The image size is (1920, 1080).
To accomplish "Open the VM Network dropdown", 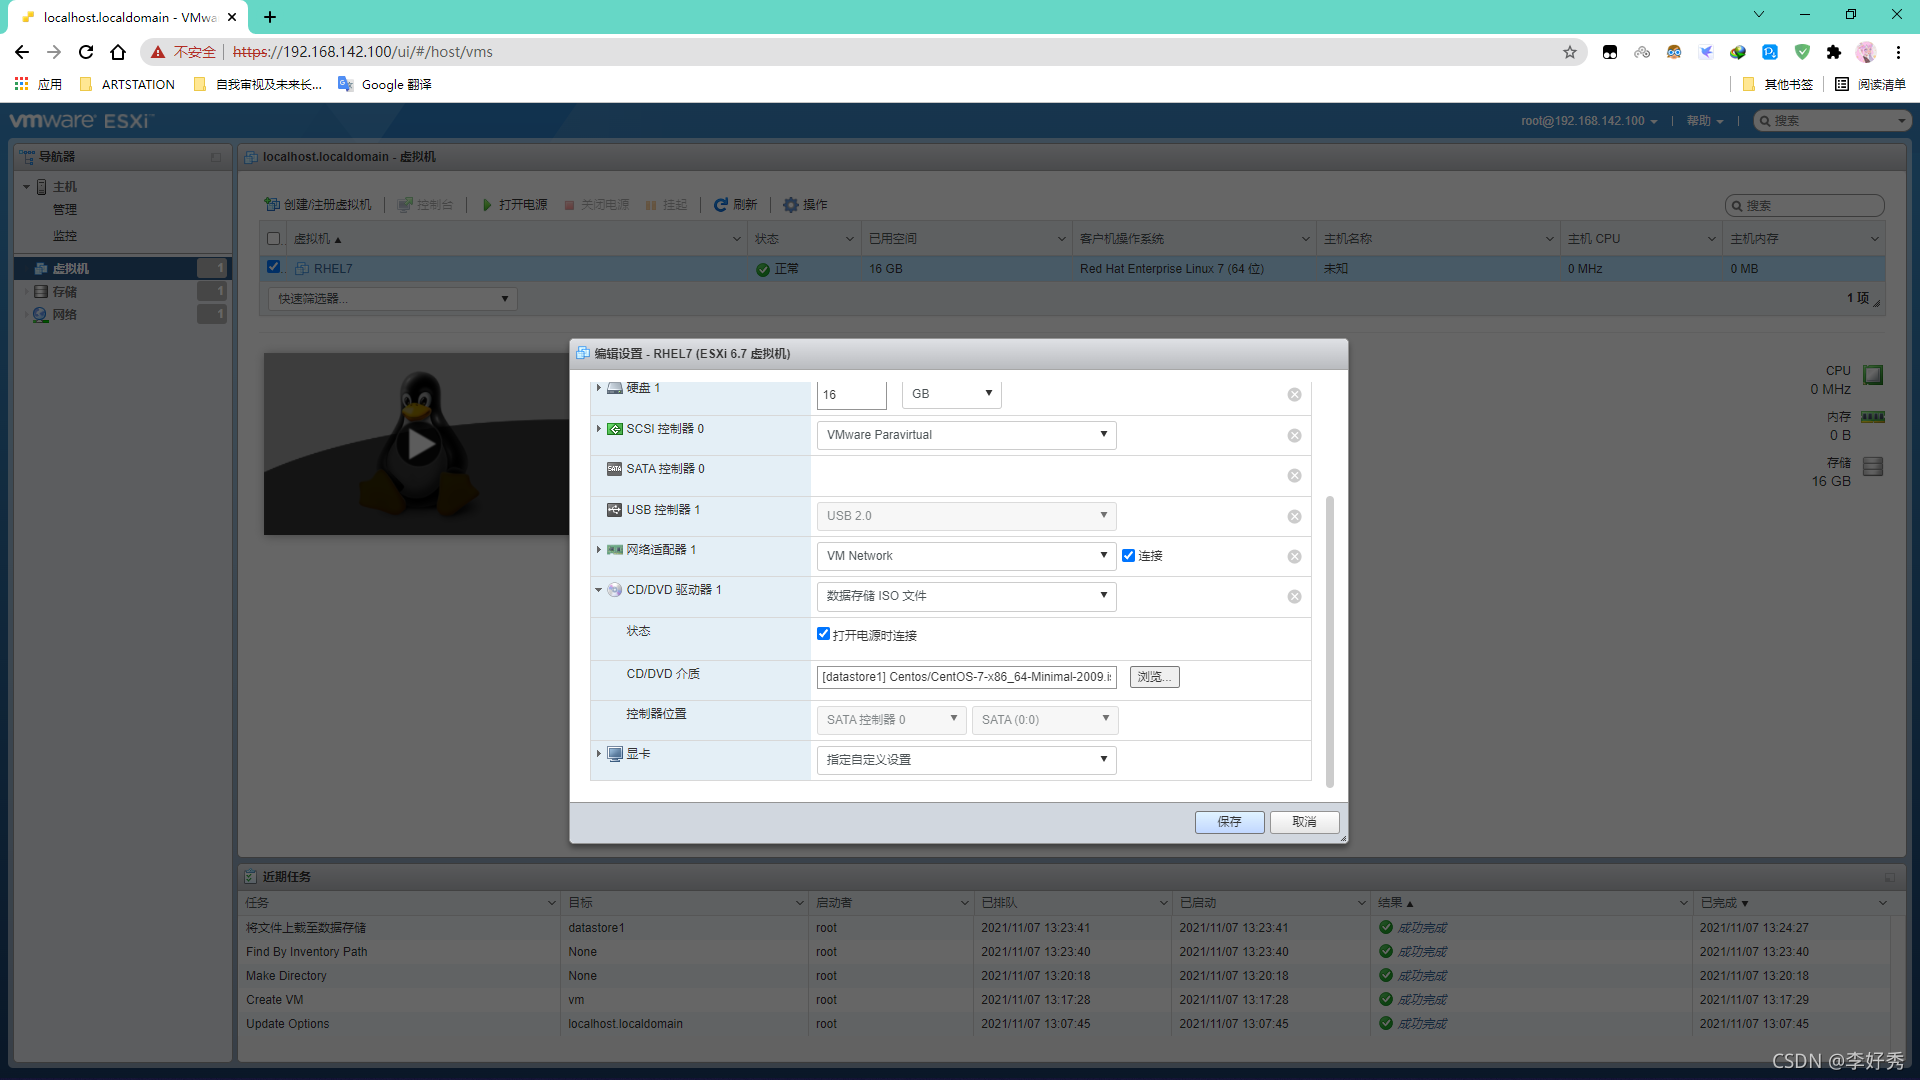I will 965,556.
